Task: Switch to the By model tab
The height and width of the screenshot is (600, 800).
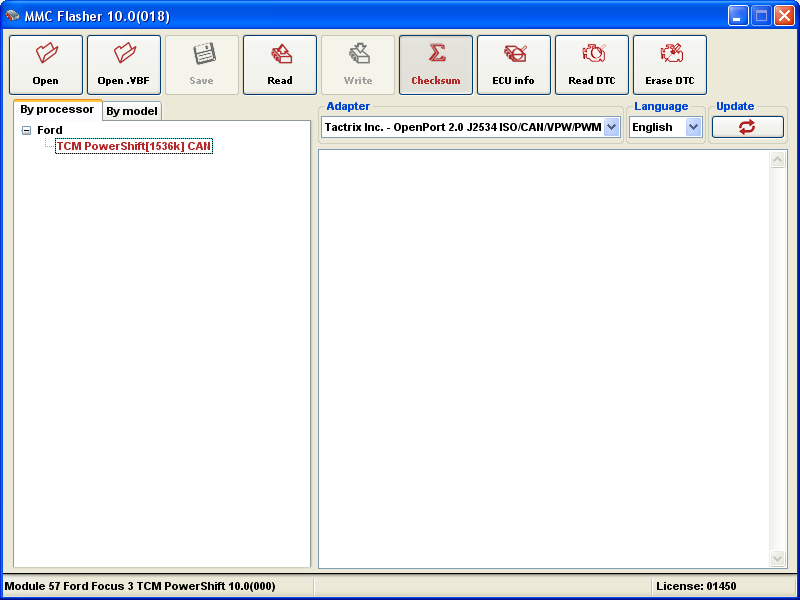Action: tap(132, 111)
